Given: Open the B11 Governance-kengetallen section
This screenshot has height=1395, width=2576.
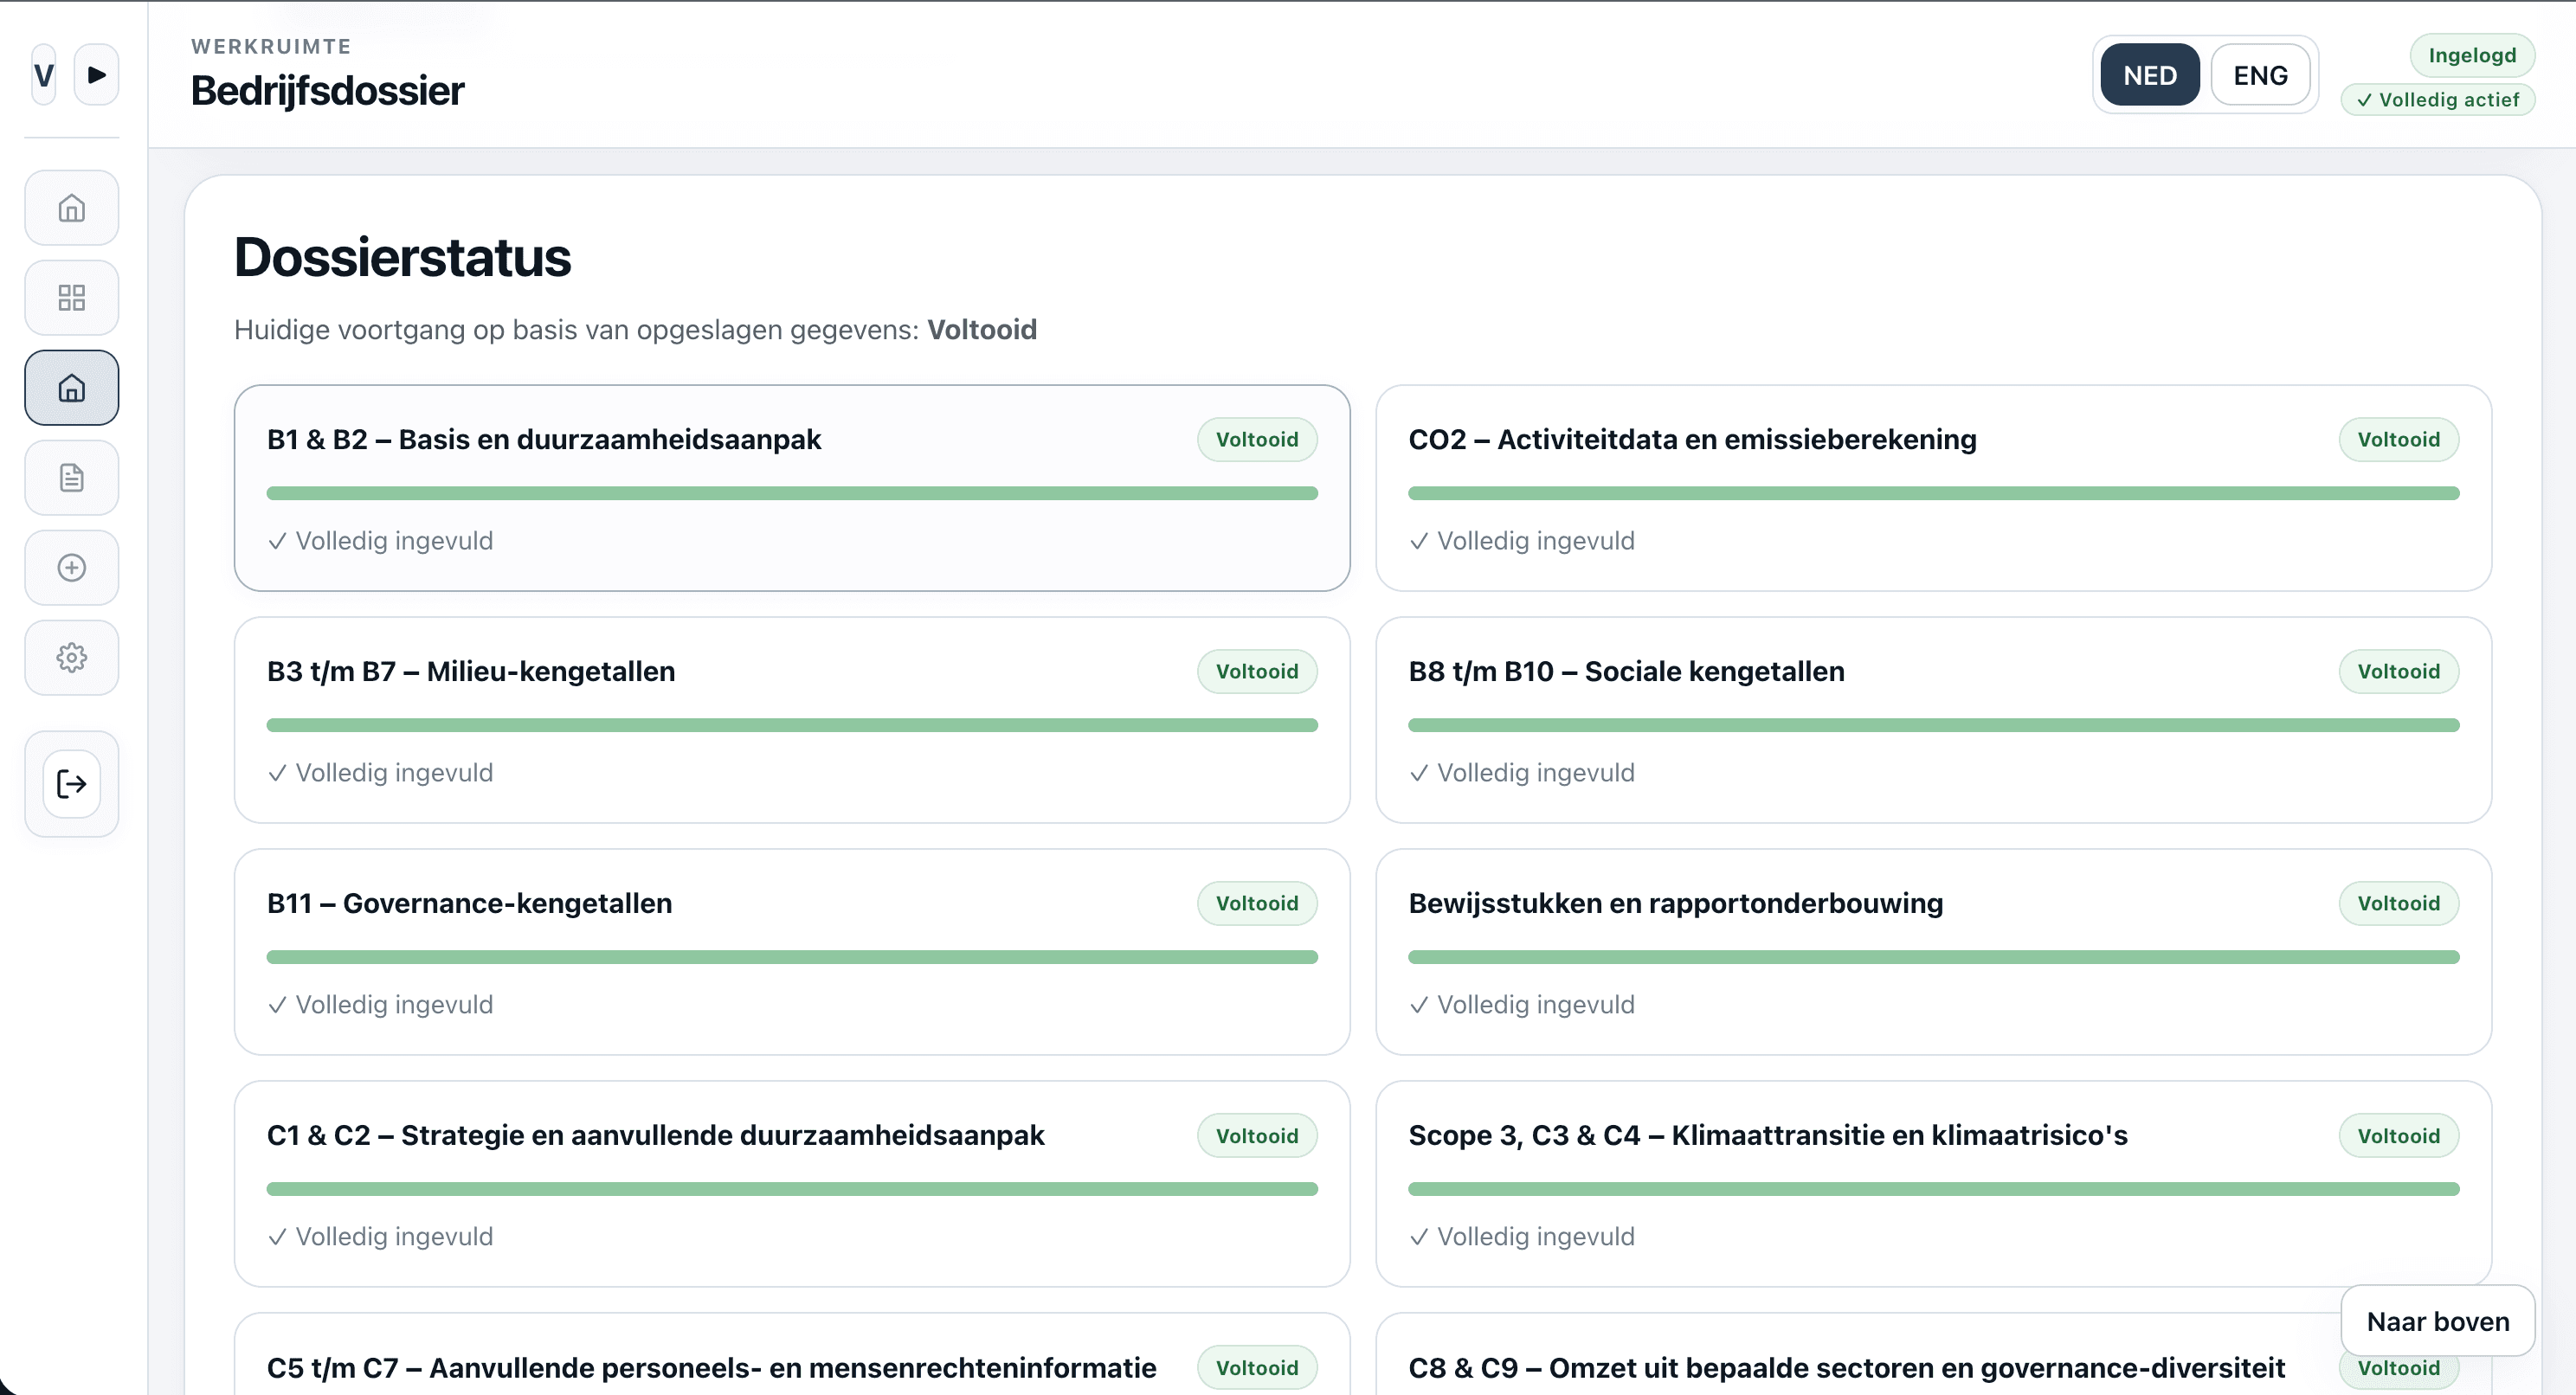Looking at the screenshot, I should pyautogui.click(x=792, y=951).
